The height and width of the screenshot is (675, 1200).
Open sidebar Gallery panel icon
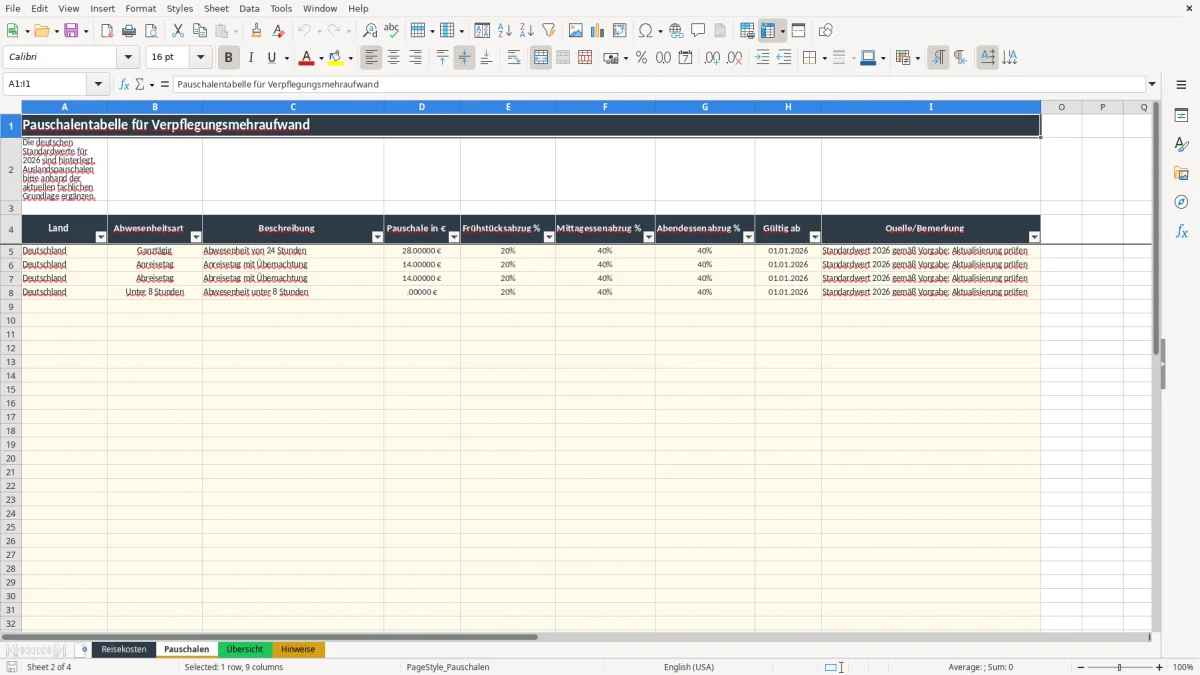click(x=1181, y=173)
